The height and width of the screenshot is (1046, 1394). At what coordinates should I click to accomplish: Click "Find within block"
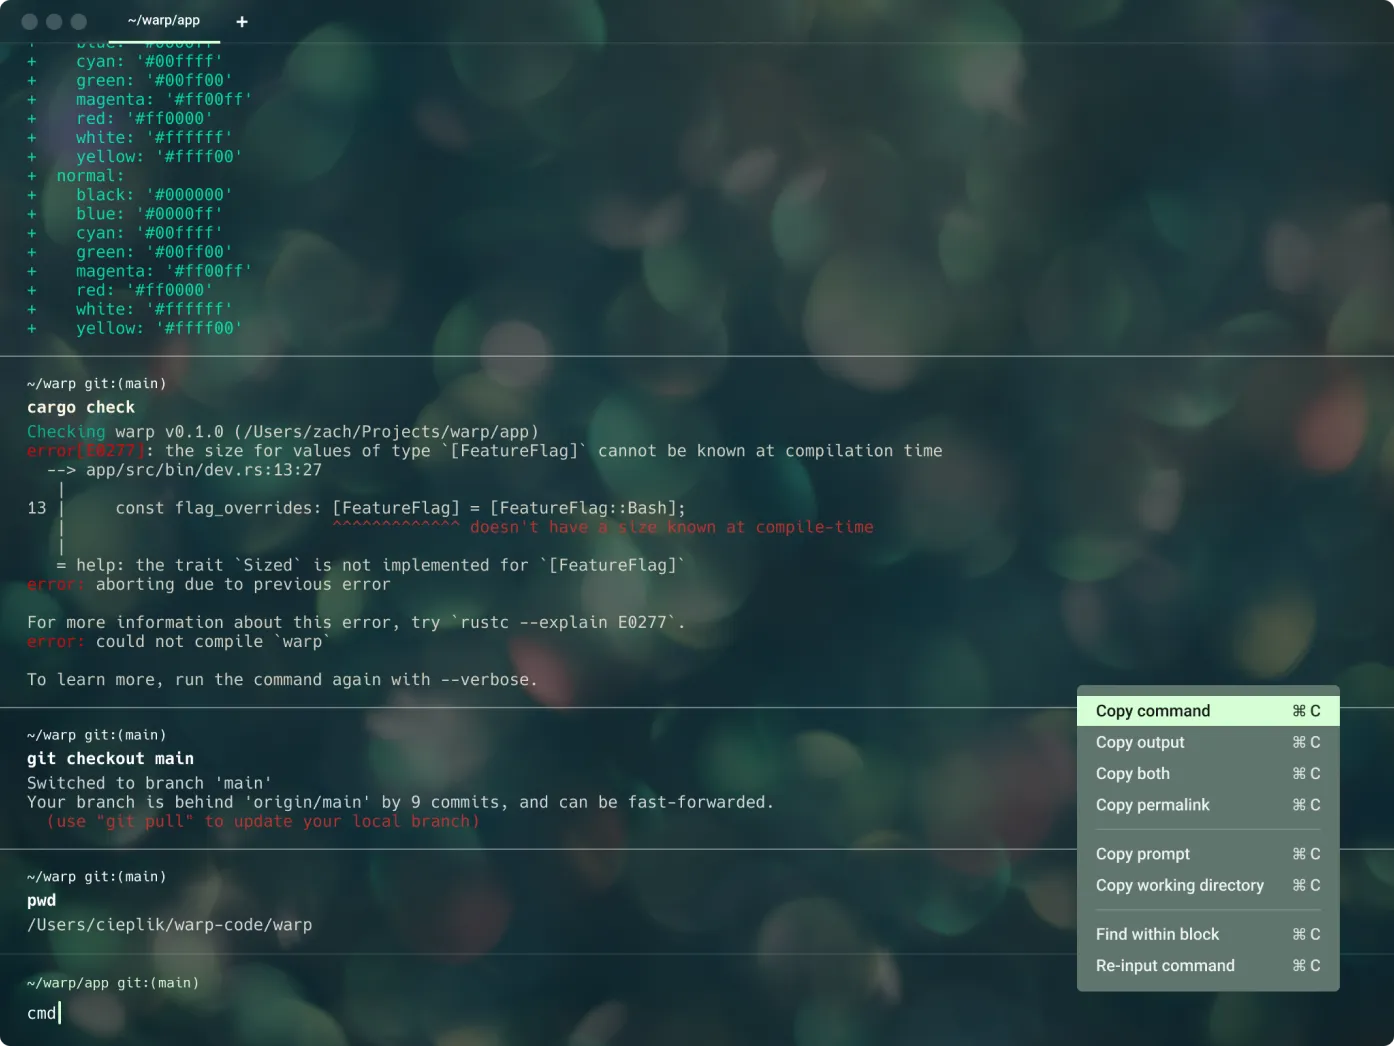pos(1157,934)
